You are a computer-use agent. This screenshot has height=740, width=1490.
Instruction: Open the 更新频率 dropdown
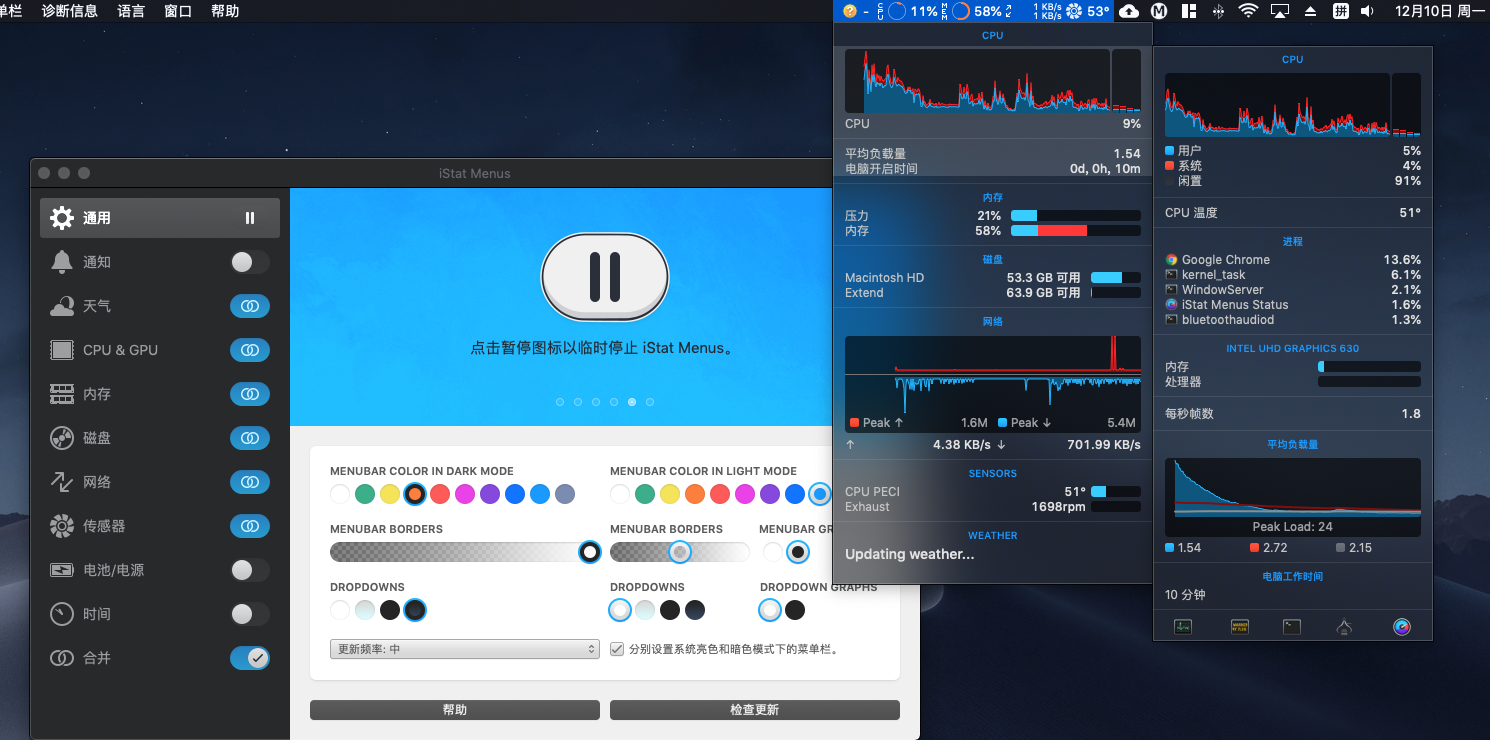(465, 649)
